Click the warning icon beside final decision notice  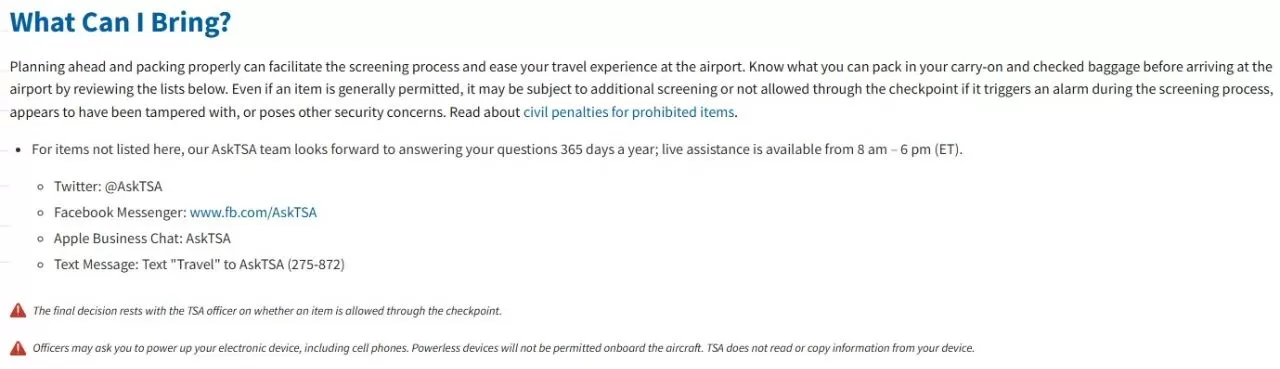18,311
